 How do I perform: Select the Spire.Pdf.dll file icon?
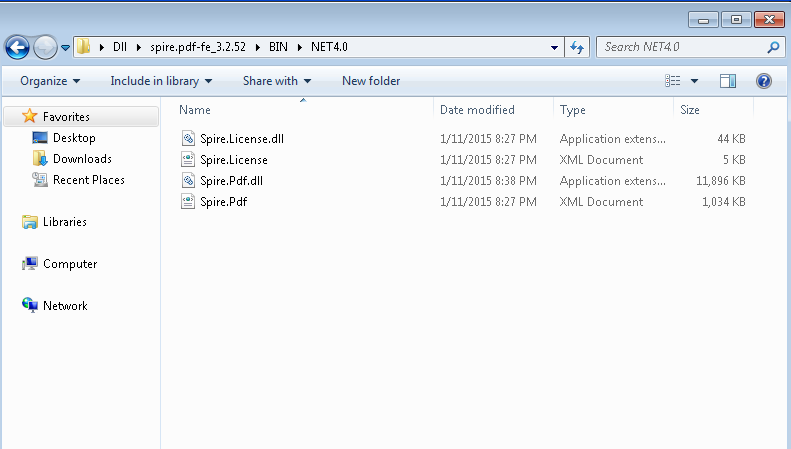(x=188, y=181)
